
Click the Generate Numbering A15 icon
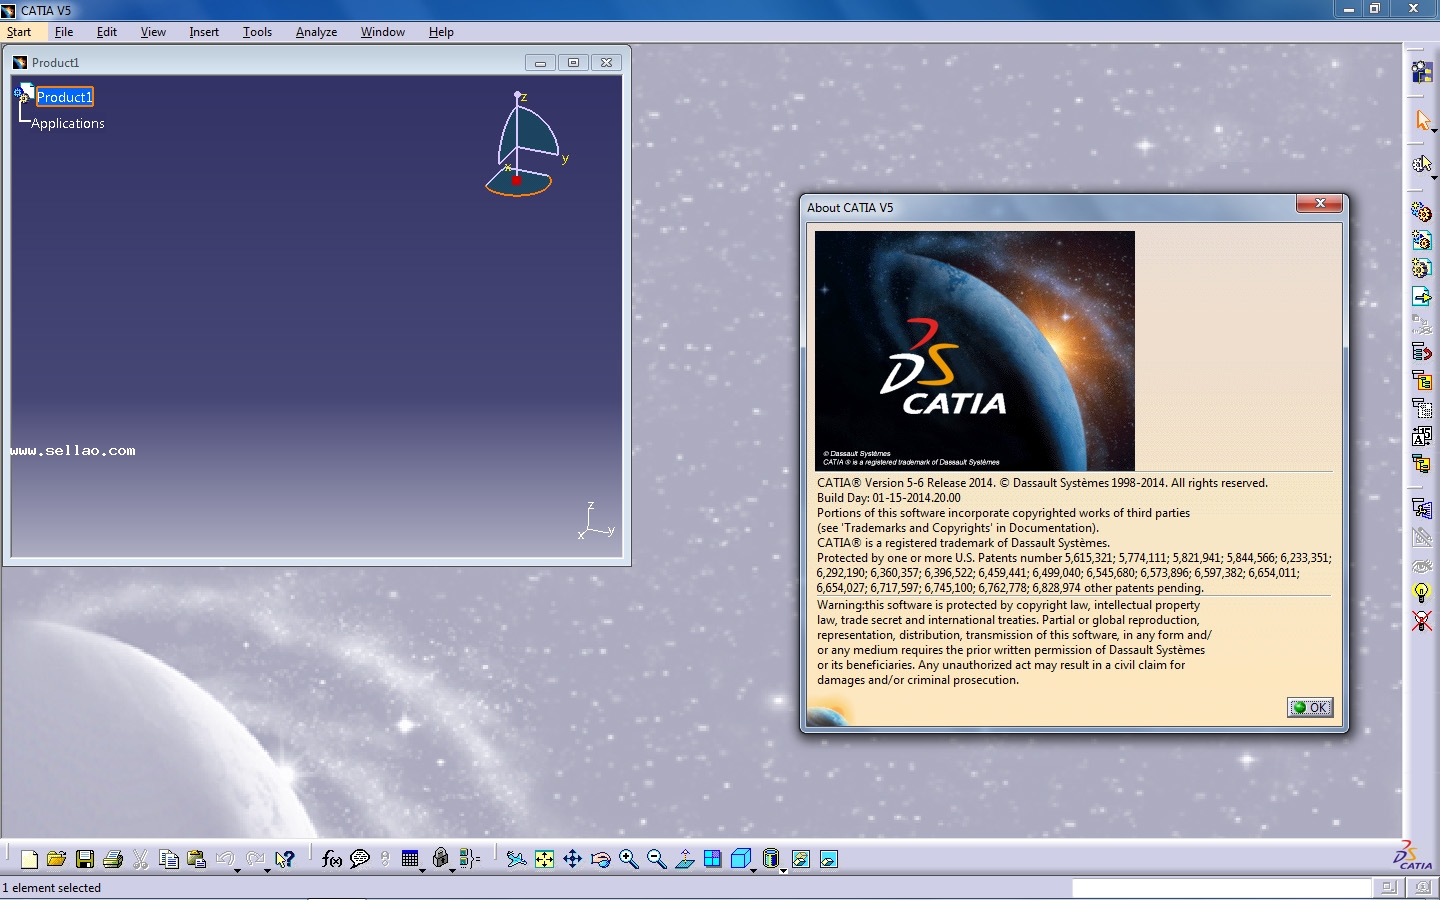pyautogui.click(x=1421, y=436)
